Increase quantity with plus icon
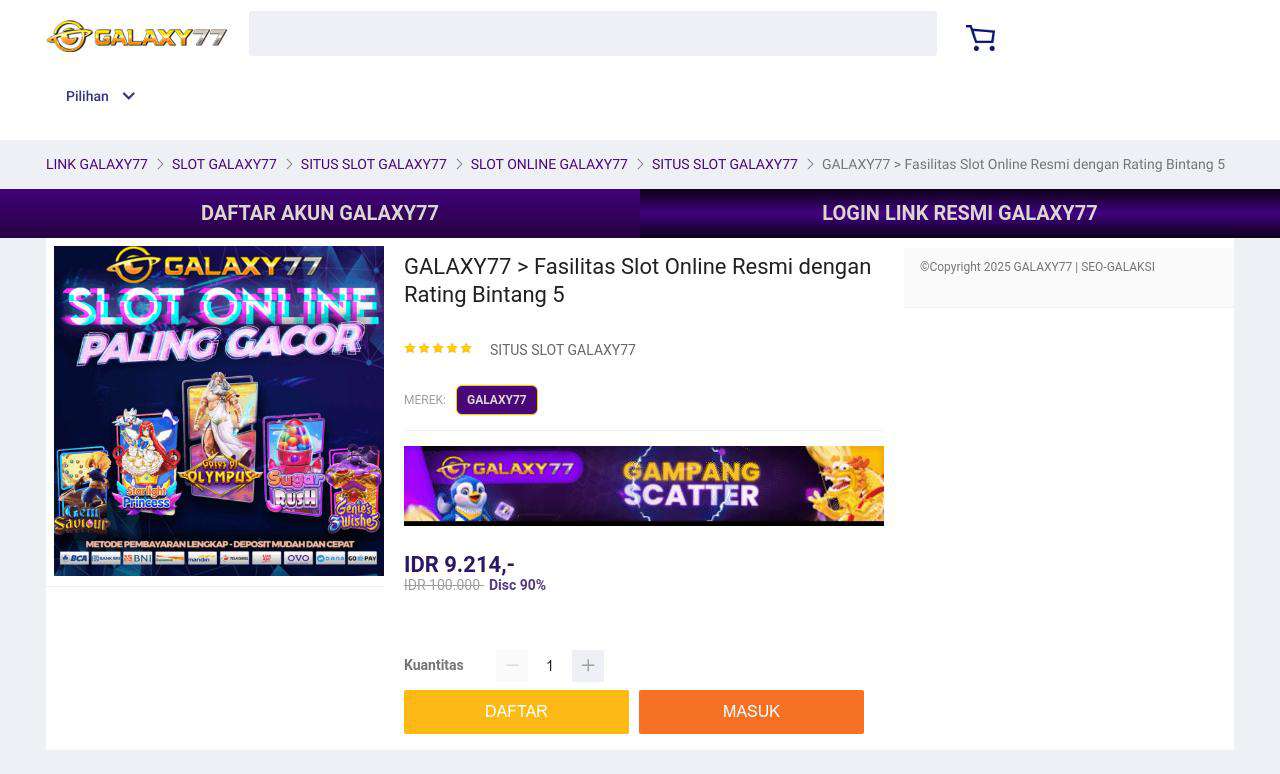This screenshot has width=1280, height=774. pos(588,666)
